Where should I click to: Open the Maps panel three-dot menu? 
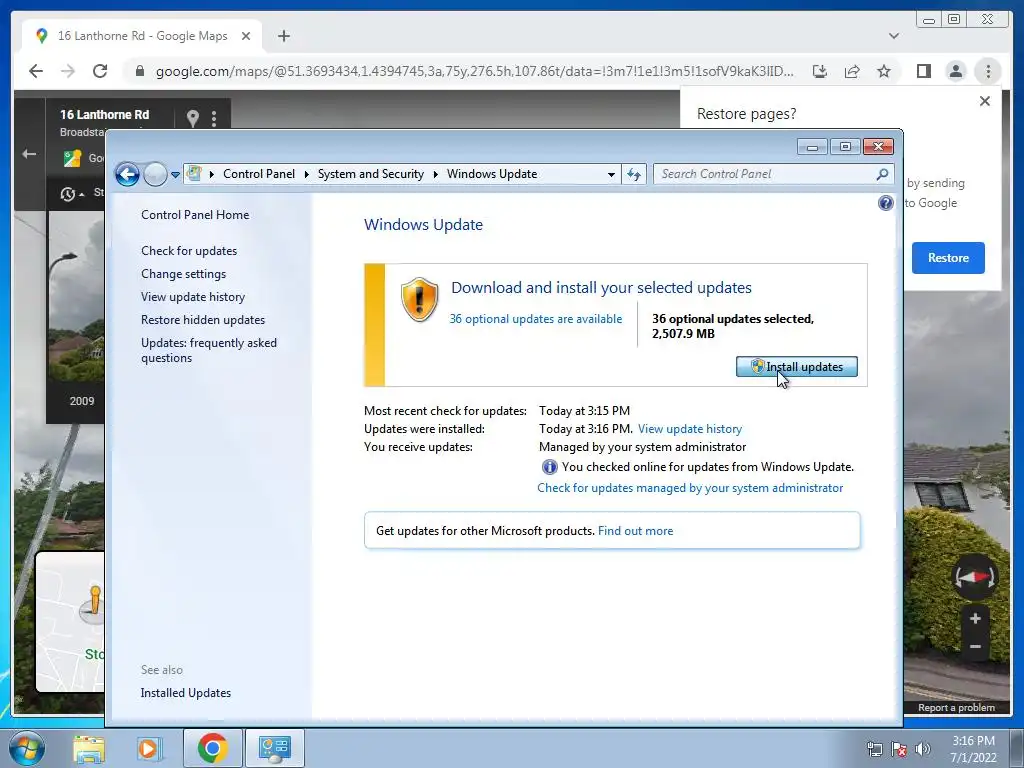click(214, 118)
